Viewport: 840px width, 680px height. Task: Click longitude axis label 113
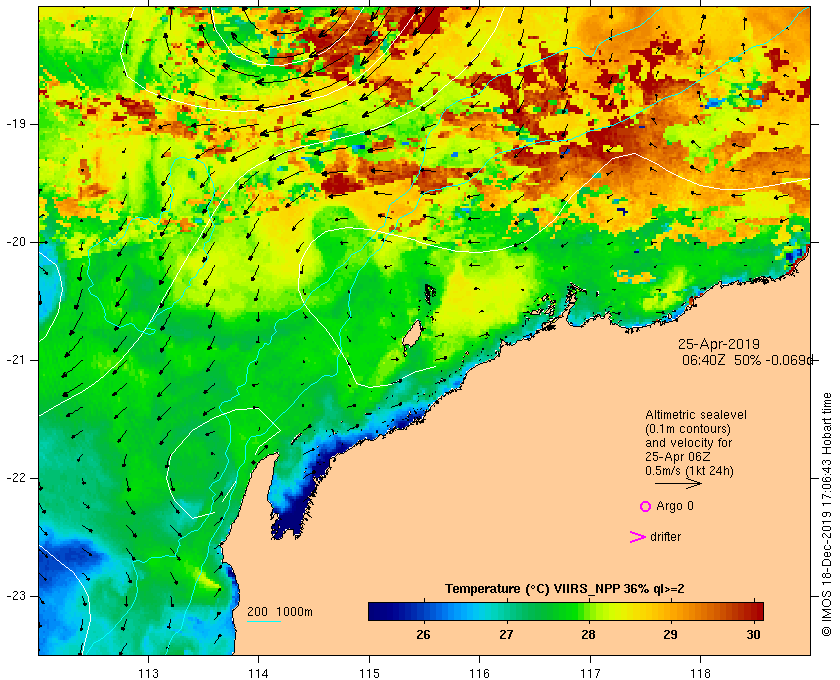[148, 674]
